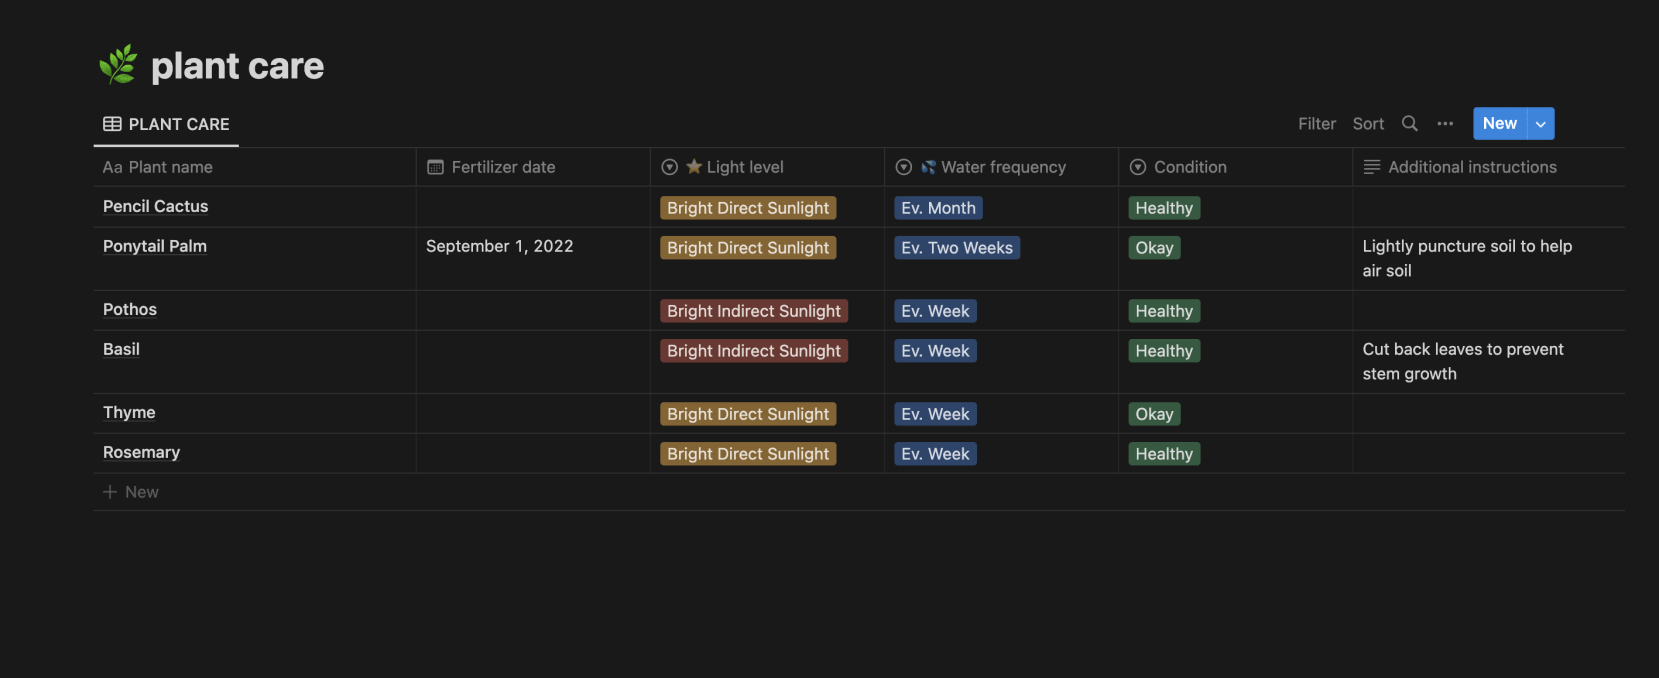
Task: Click the plant care page title
Action: coord(237,66)
